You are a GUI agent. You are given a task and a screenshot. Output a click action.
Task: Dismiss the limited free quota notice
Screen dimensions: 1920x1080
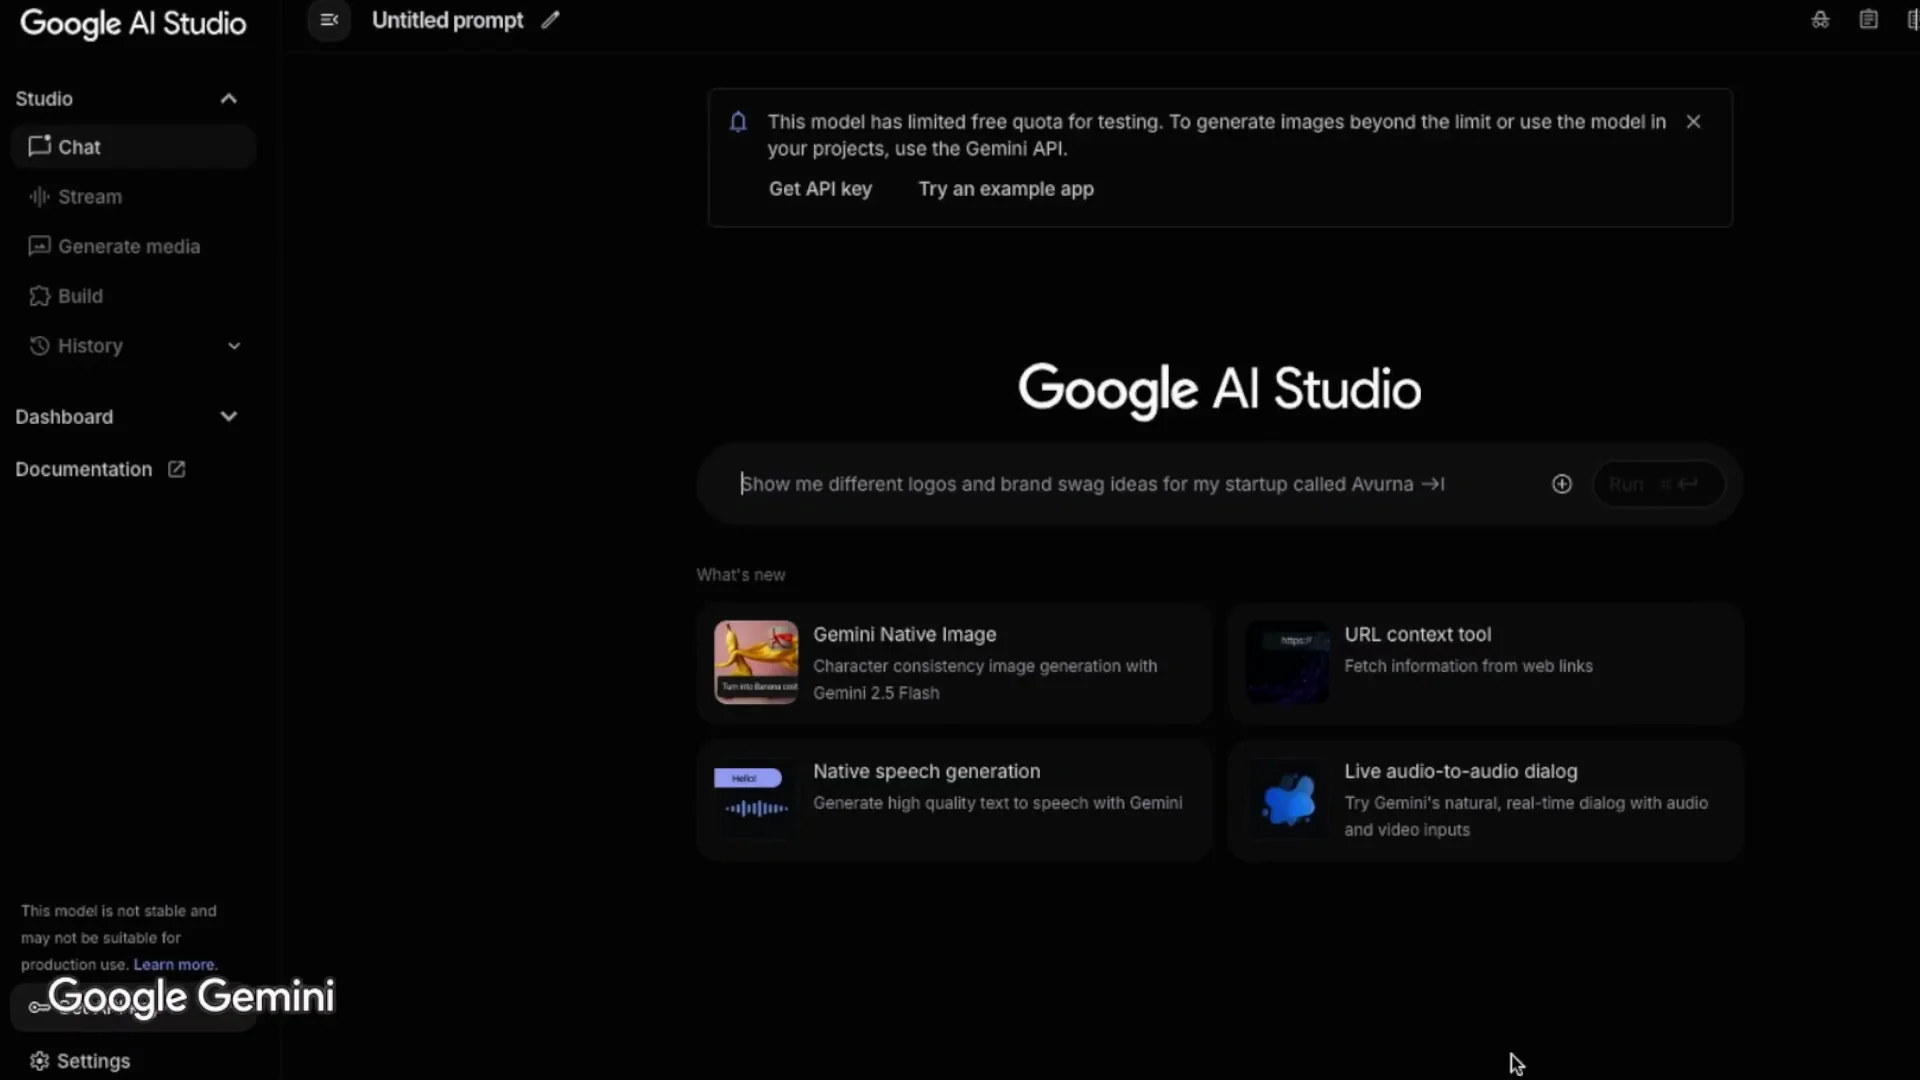[1694, 121]
